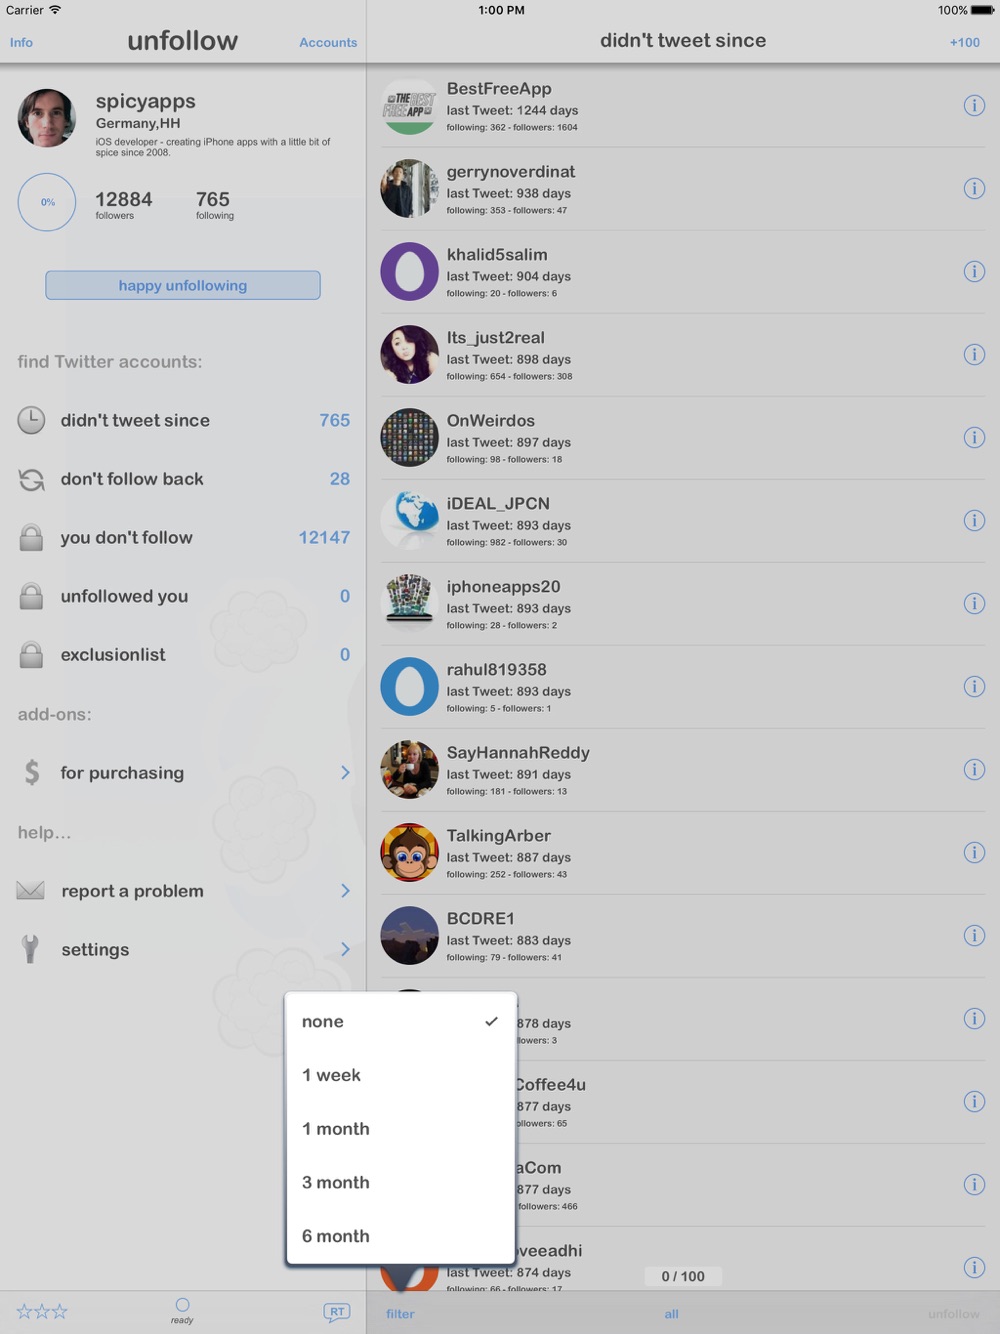Select the gerrynoverdinat username
The image size is (1000, 1334).
point(511,172)
